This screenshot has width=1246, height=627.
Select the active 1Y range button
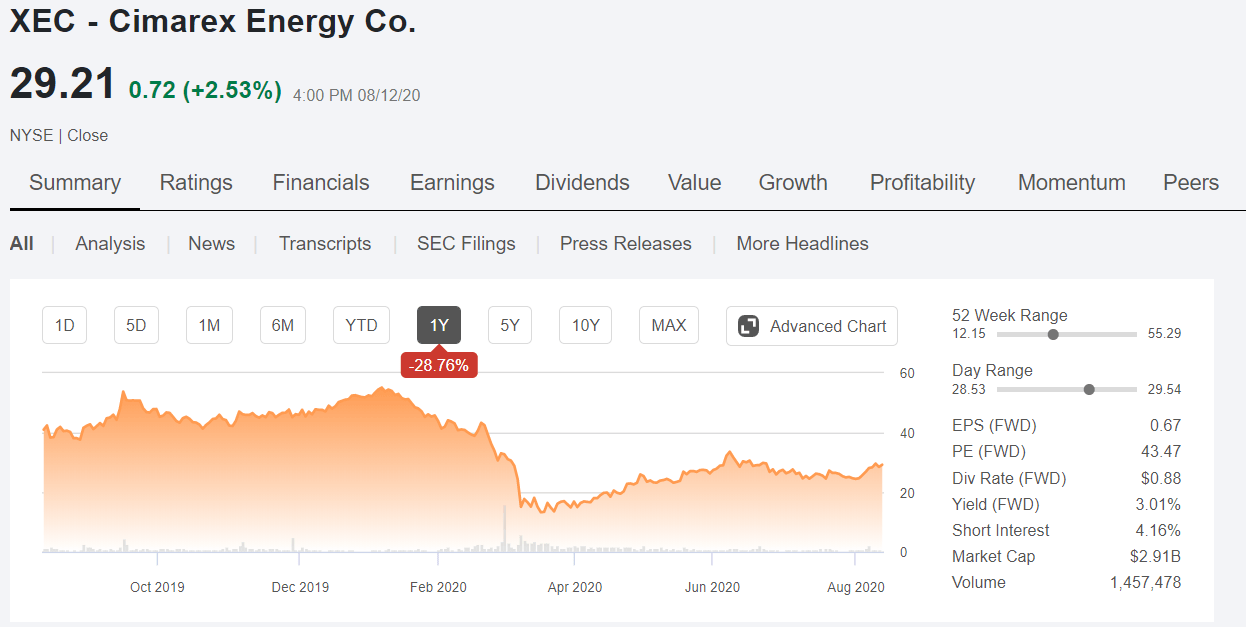tap(439, 325)
